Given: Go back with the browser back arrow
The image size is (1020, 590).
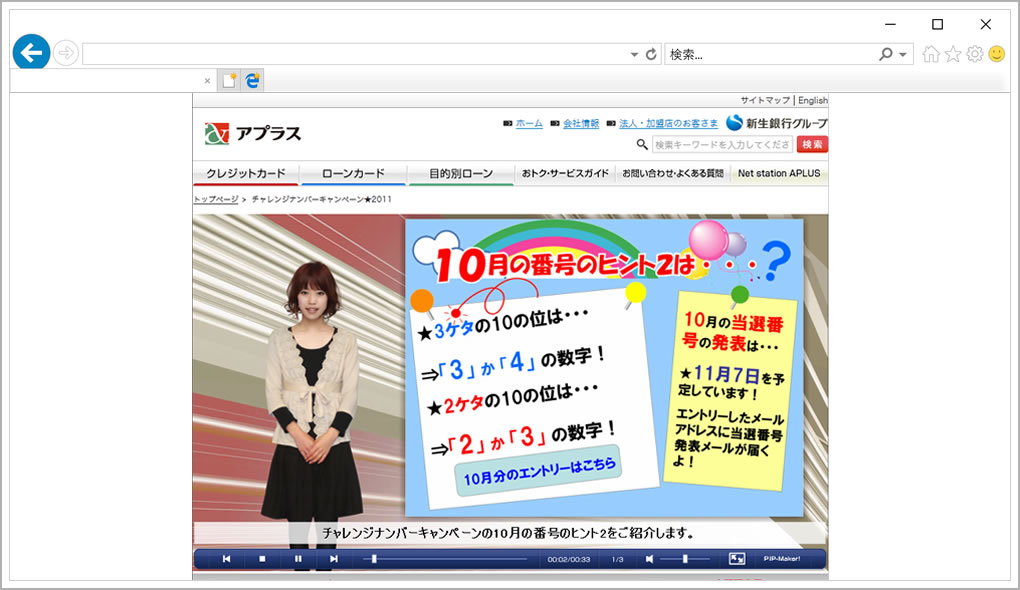Looking at the screenshot, I should (x=31, y=52).
